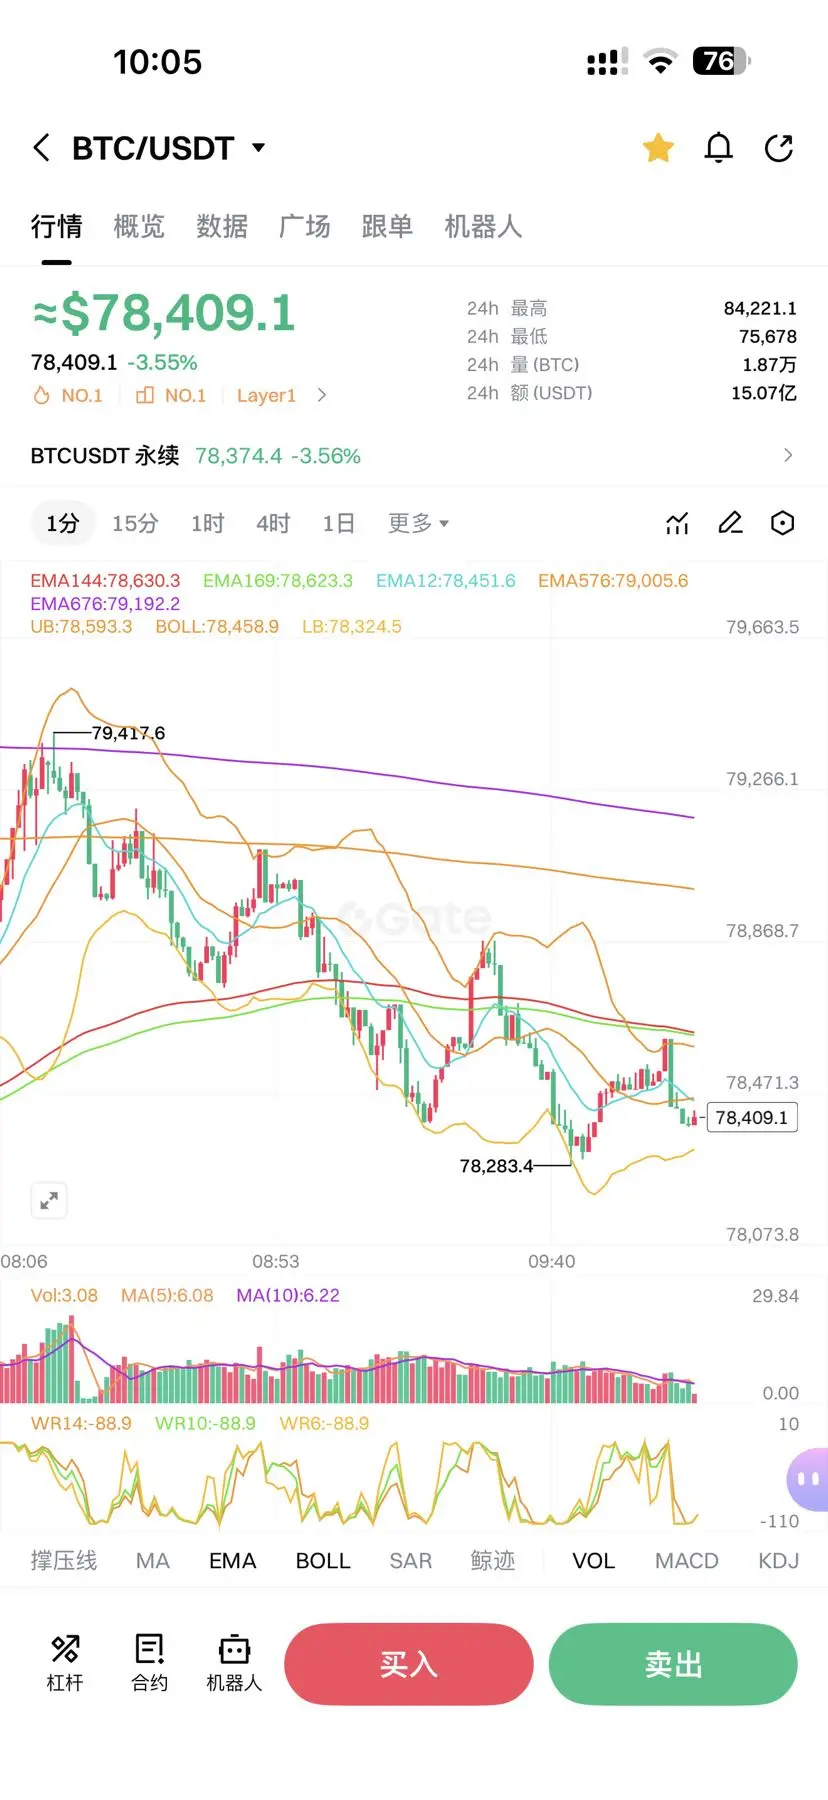Tap the EMA169:78,623.3 legend
This screenshot has height=1800, width=828.
tap(278, 581)
